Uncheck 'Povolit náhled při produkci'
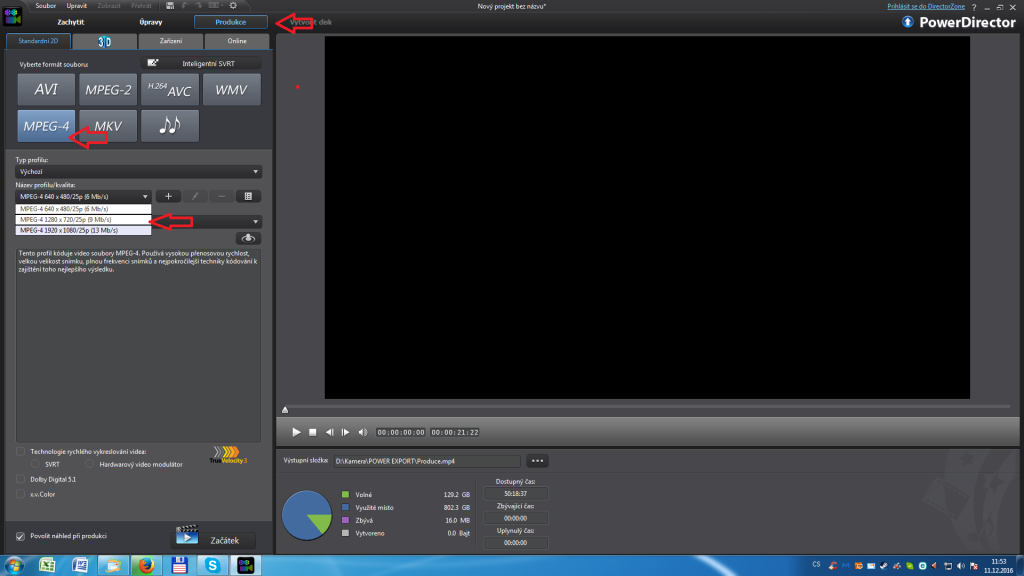1024x576 pixels. [x=22, y=535]
